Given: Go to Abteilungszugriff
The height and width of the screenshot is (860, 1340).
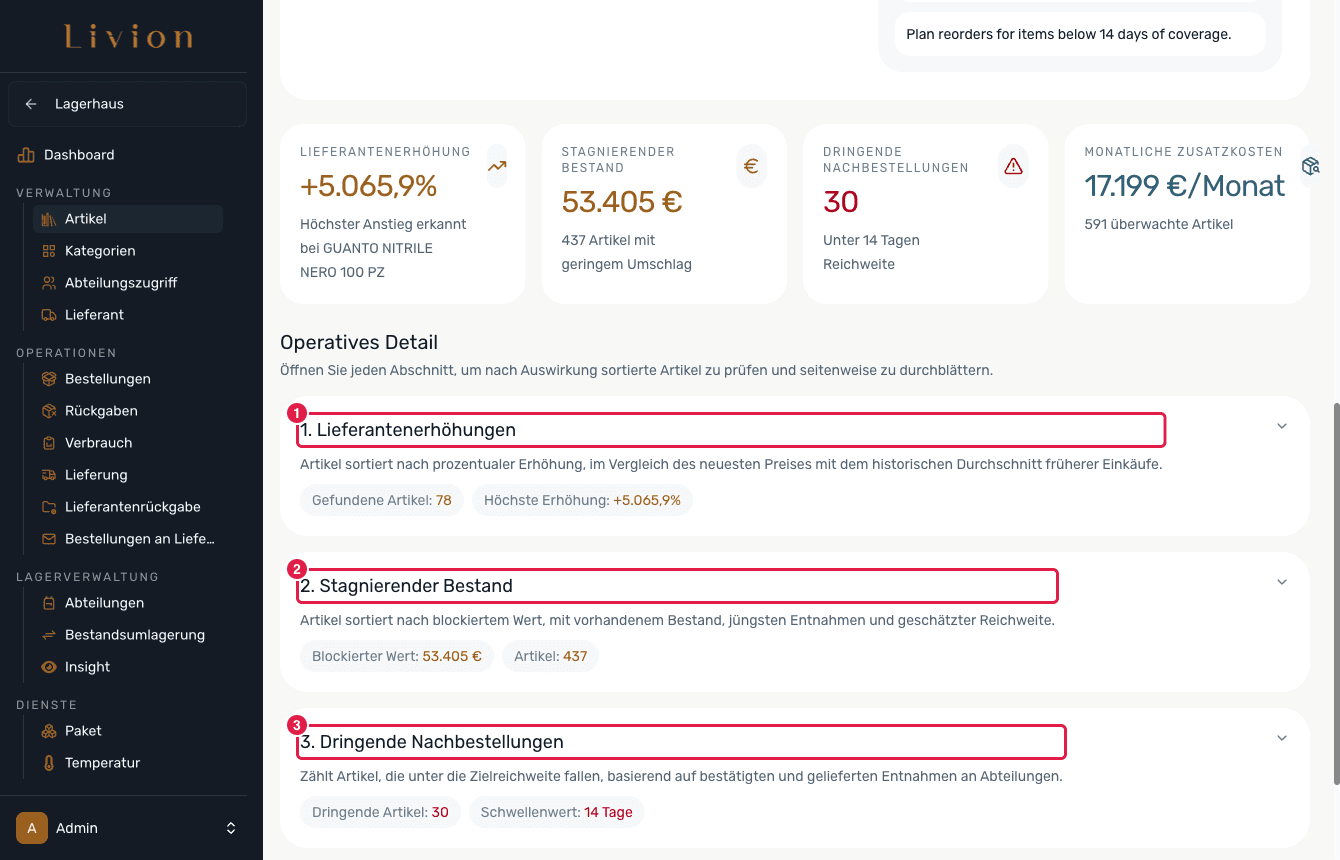Looking at the screenshot, I should [128, 283].
